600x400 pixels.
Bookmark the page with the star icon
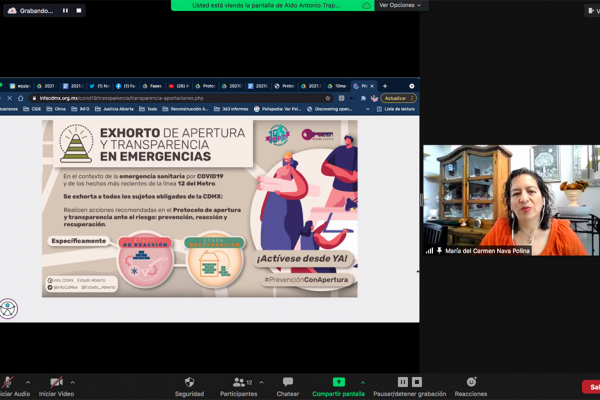pyautogui.click(x=328, y=98)
